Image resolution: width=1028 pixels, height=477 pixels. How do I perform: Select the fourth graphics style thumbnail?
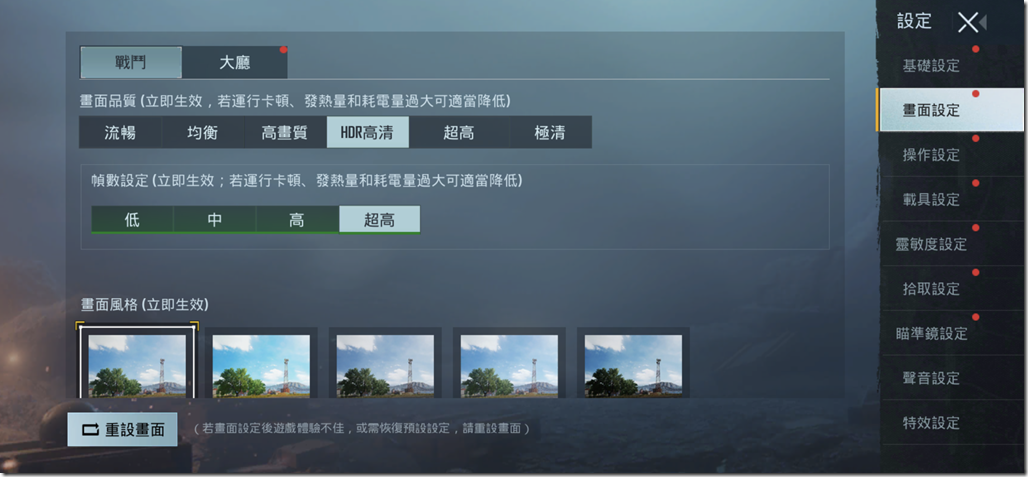pyautogui.click(x=509, y=364)
